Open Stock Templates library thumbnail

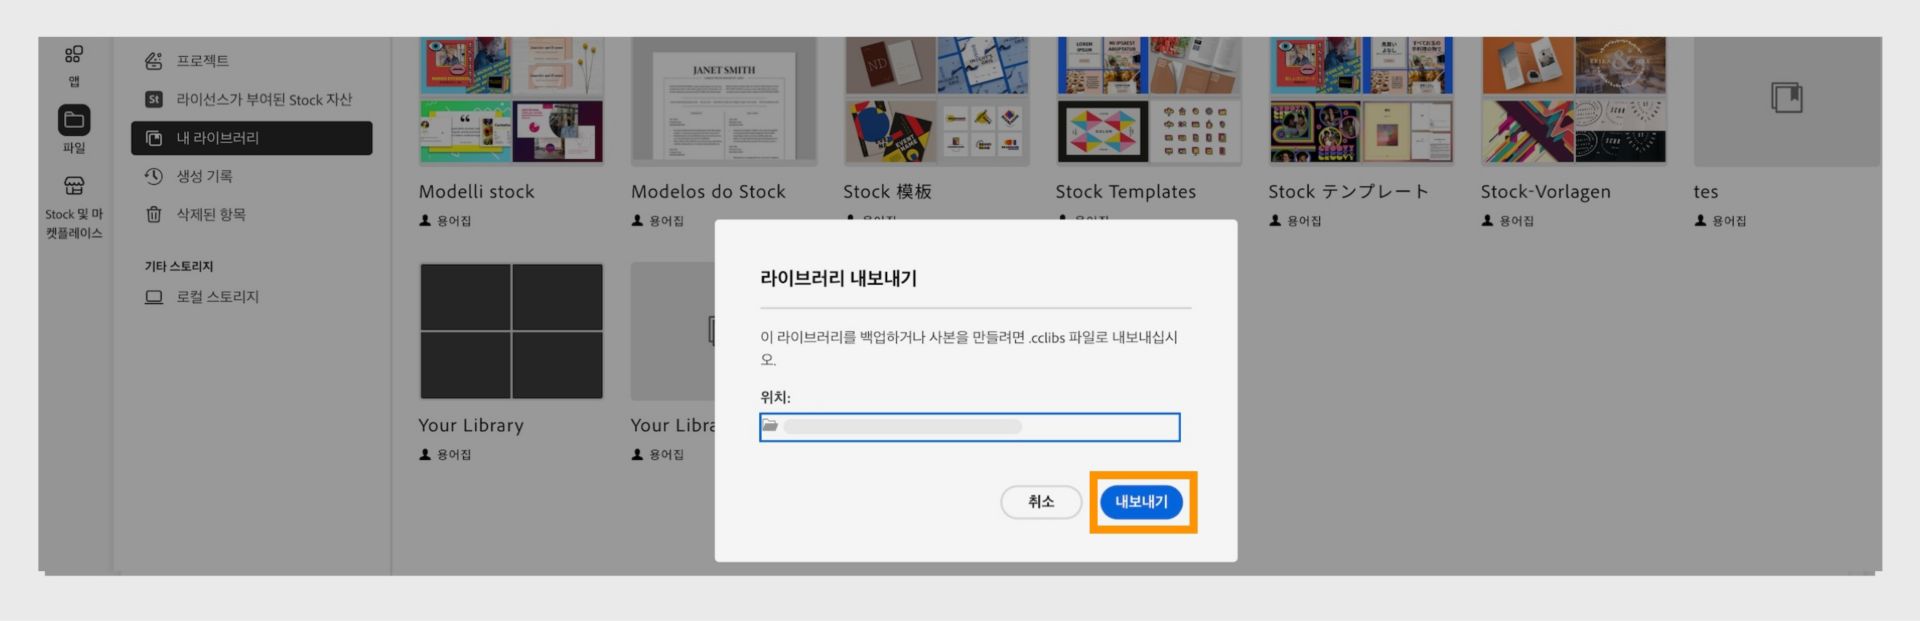[x=1149, y=100]
